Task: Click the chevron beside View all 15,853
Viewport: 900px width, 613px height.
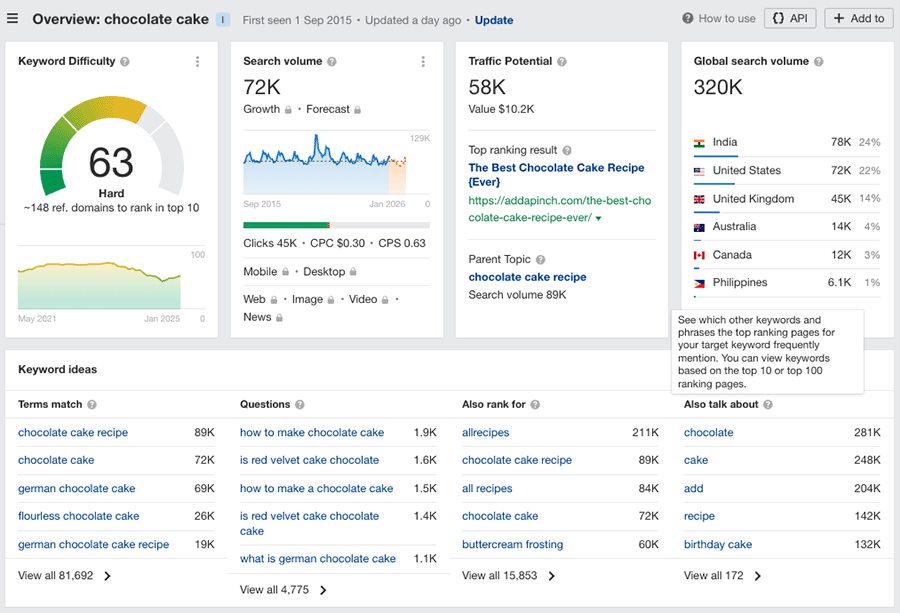Action: click(552, 576)
